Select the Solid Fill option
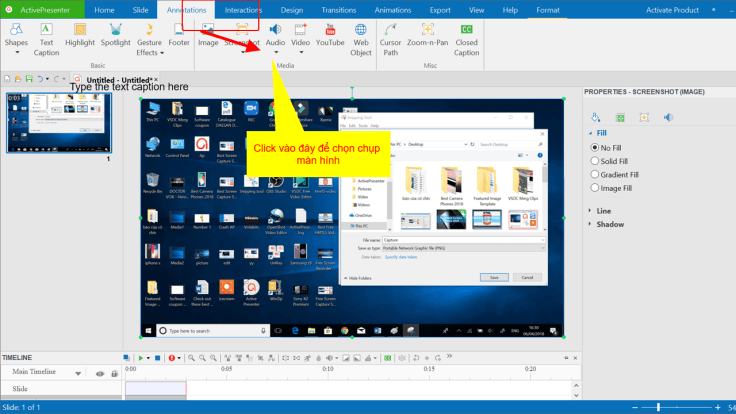The image size is (736, 414). coord(609,161)
